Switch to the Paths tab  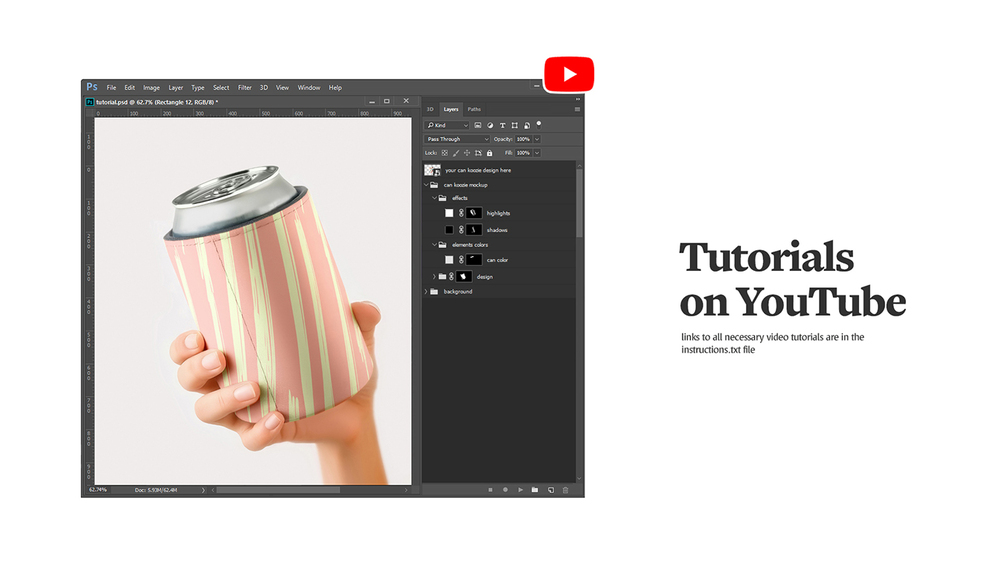[474, 110]
